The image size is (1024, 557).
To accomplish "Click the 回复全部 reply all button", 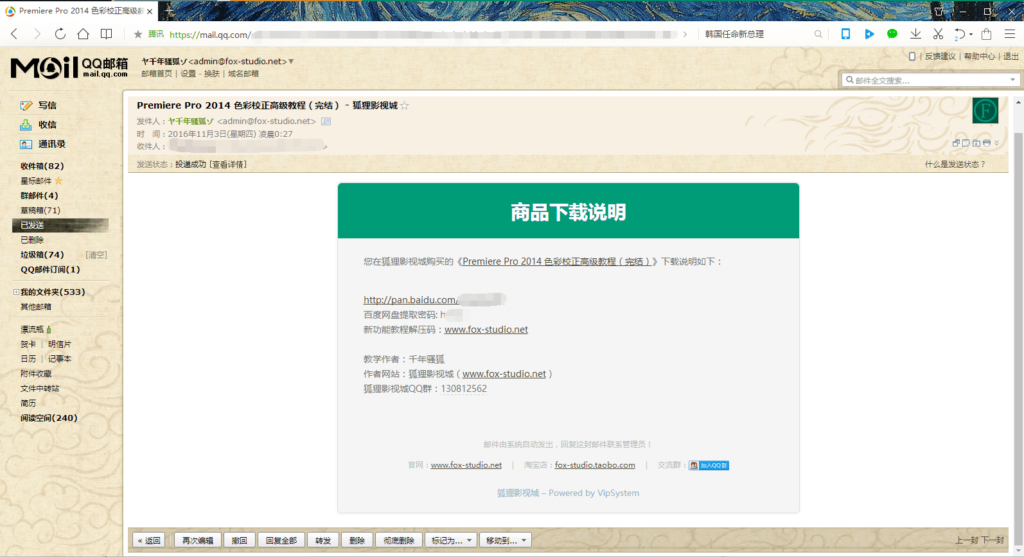I will click(281, 541).
